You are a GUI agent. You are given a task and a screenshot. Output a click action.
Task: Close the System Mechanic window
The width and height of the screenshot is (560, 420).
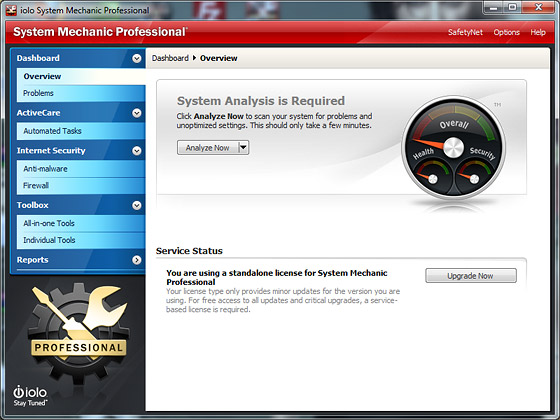539,7
